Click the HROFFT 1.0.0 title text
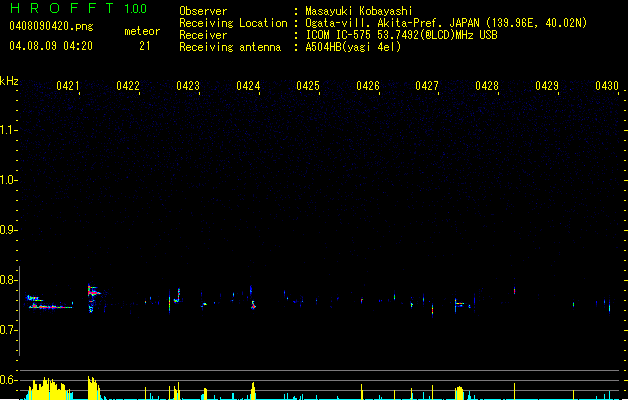Screen dimensions: 629x400 79,8
